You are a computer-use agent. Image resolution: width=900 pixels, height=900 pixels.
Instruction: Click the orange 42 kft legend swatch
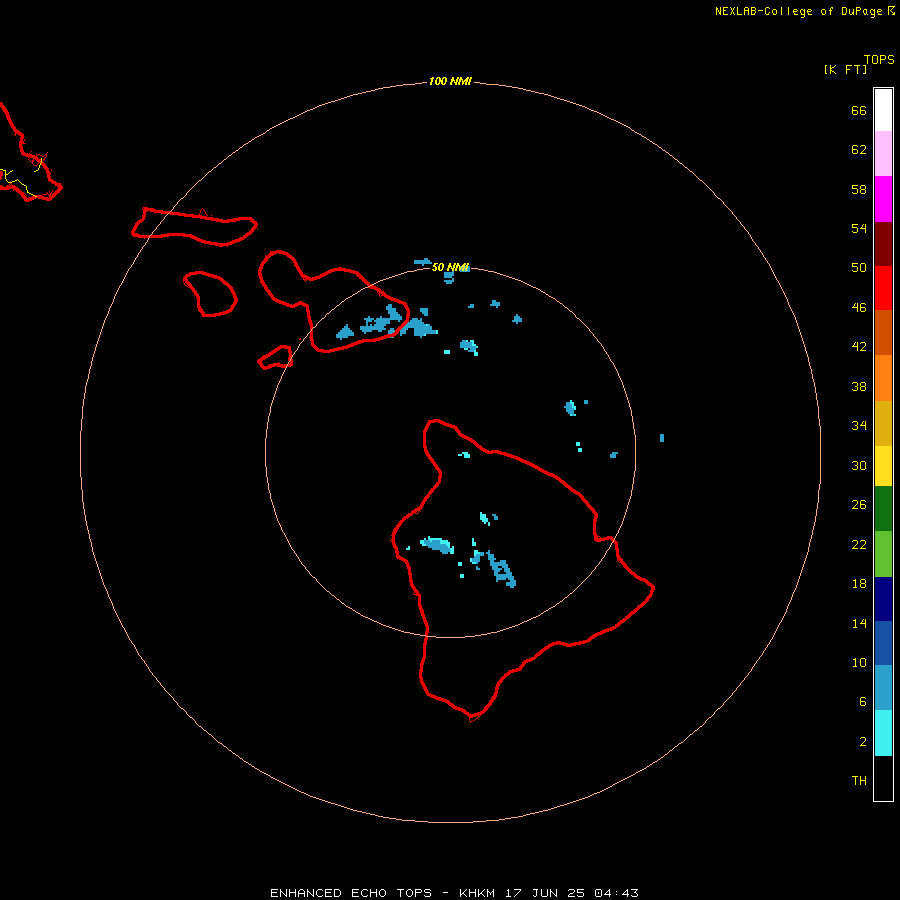(883, 378)
